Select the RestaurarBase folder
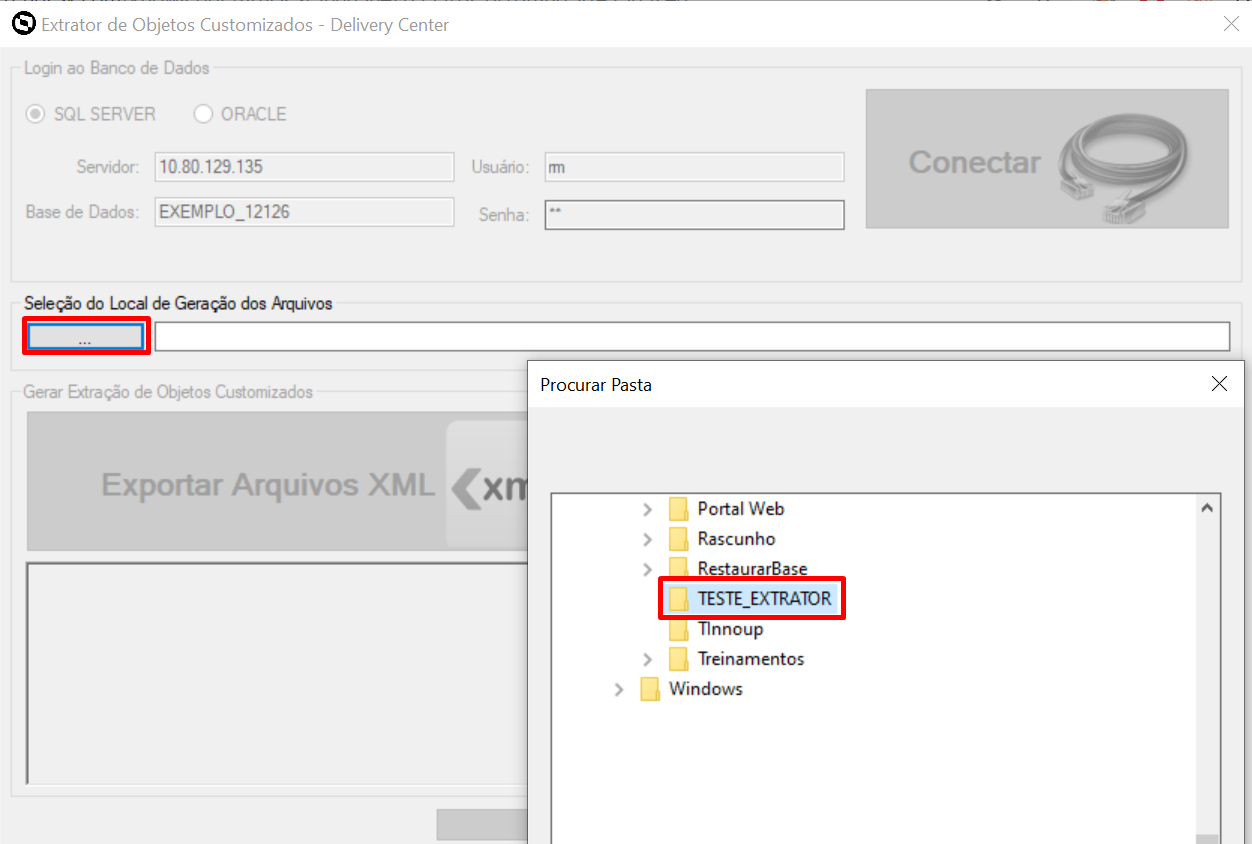The image size is (1252, 844). 753,569
